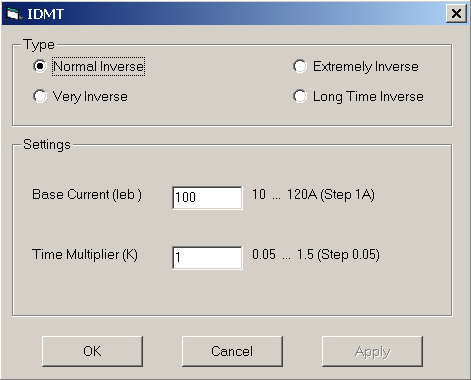Click the IDMT title bar icon

(x=13, y=14)
